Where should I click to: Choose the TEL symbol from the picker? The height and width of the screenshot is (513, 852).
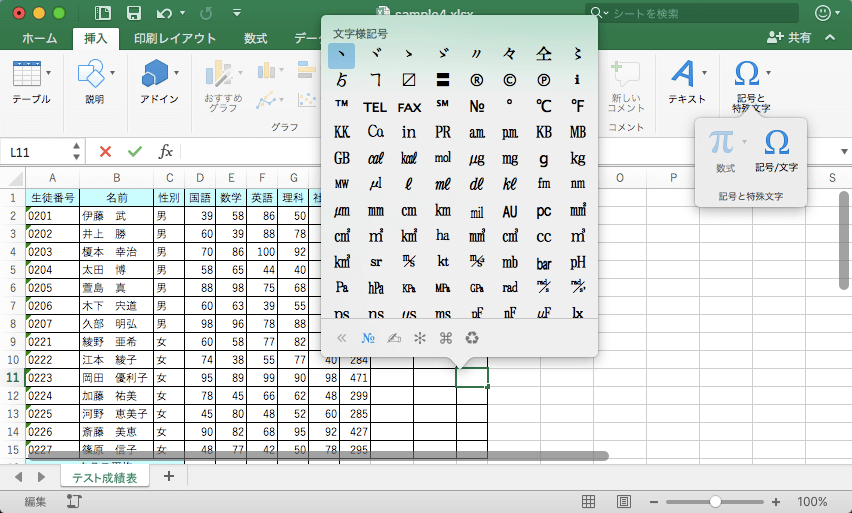point(375,106)
